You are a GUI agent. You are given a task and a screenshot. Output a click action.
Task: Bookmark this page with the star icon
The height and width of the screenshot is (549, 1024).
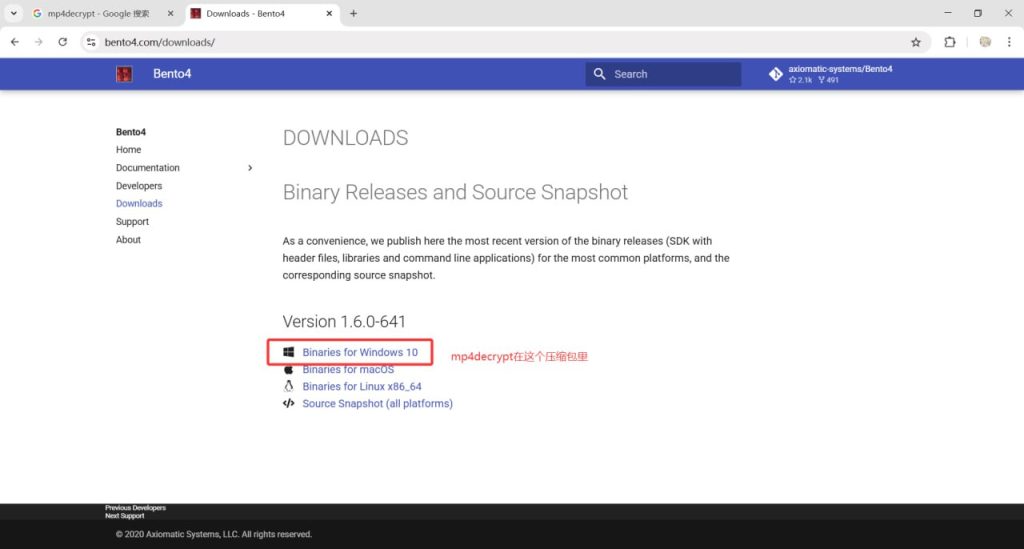[916, 42]
